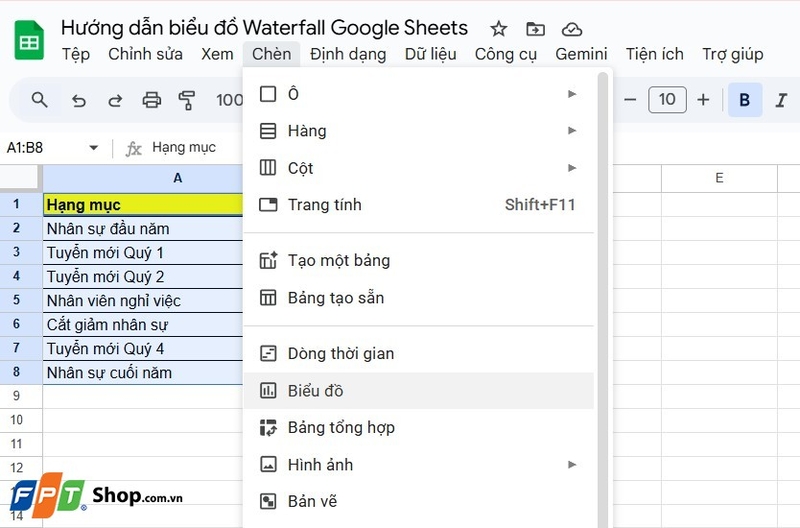Click cell Tuyển mới Quý 2

(143, 276)
